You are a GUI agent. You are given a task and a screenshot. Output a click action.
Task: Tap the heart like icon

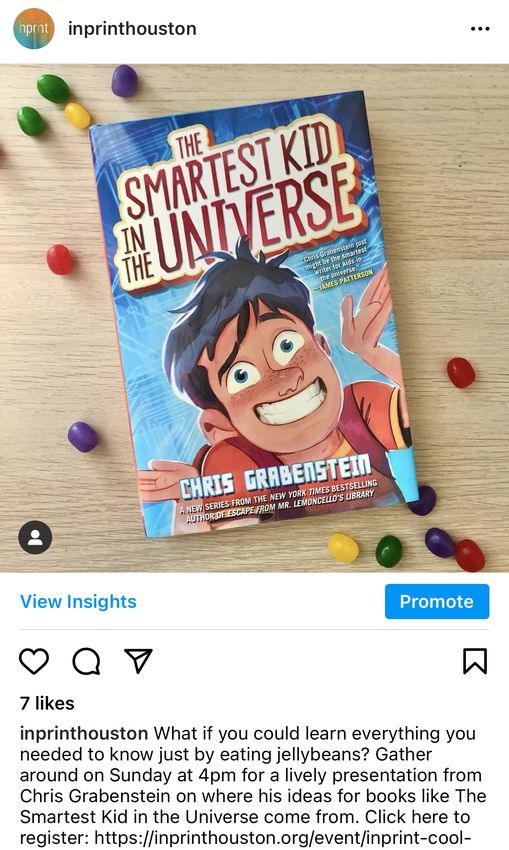(x=34, y=661)
